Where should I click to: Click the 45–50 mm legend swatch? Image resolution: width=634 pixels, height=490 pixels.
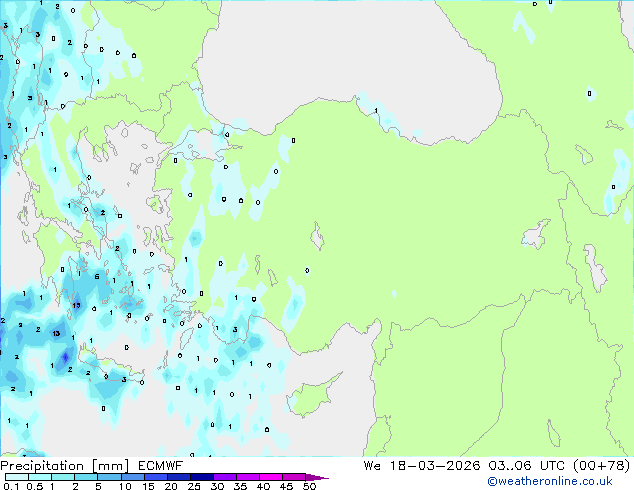294,477
